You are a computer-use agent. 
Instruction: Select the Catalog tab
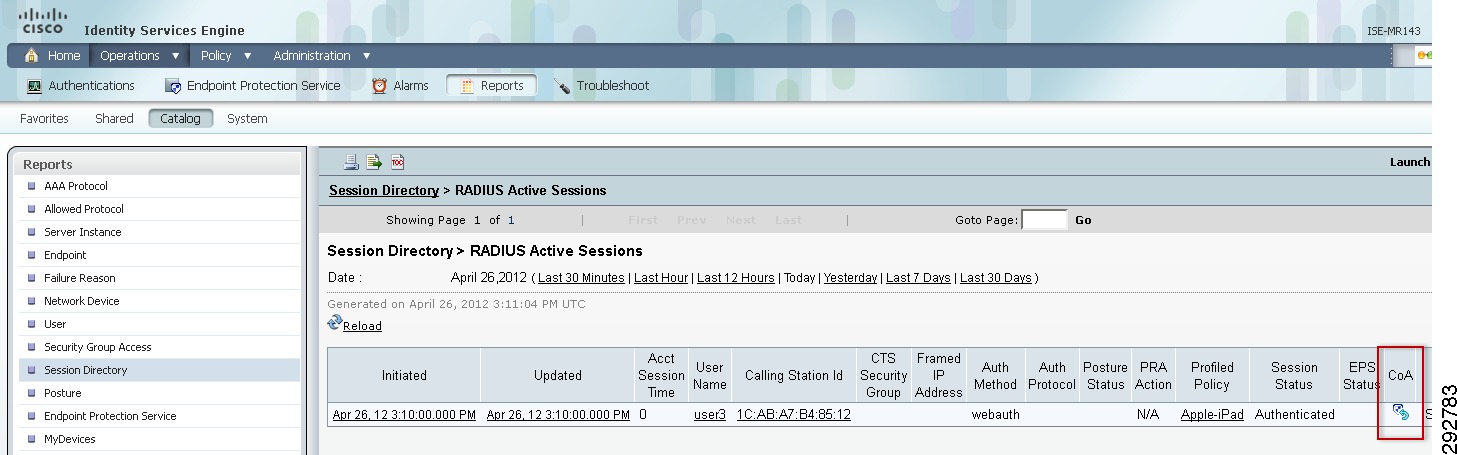pyautogui.click(x=181, y=118)
